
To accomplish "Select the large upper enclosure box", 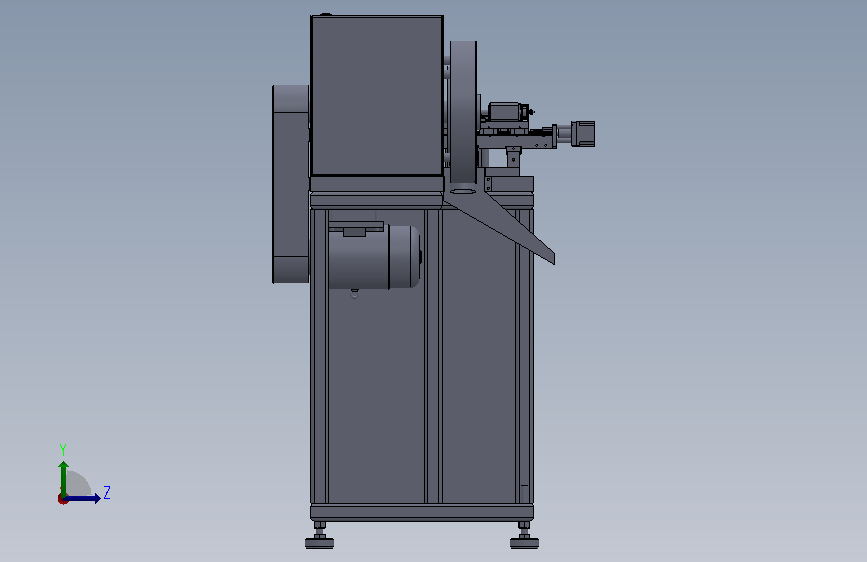I will coord(377,96).
